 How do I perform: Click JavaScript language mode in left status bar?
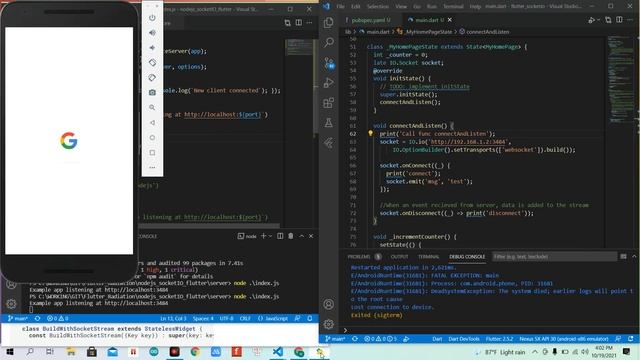[273, 318]
